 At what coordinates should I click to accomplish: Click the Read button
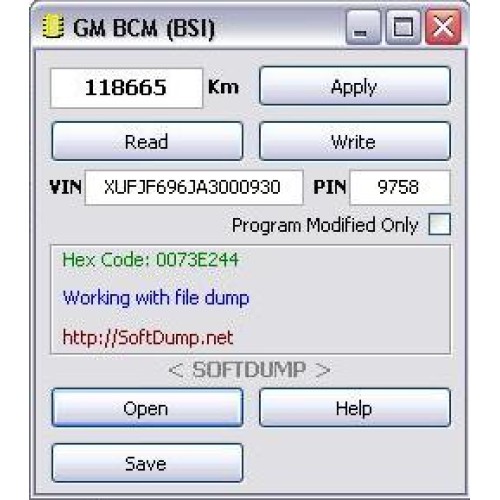click(x=147, y=141)
